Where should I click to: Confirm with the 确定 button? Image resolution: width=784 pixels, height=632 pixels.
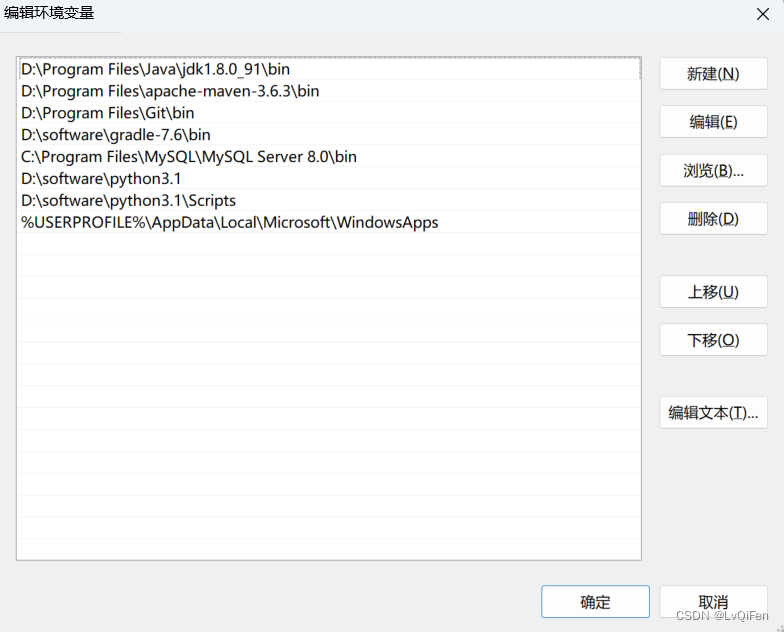point(596,602)
